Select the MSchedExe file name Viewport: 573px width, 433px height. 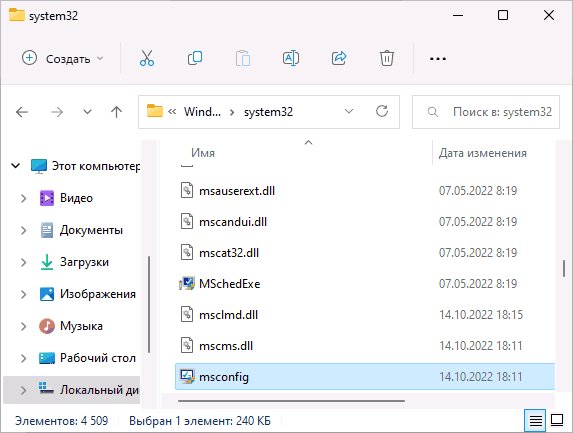point(229,284)
